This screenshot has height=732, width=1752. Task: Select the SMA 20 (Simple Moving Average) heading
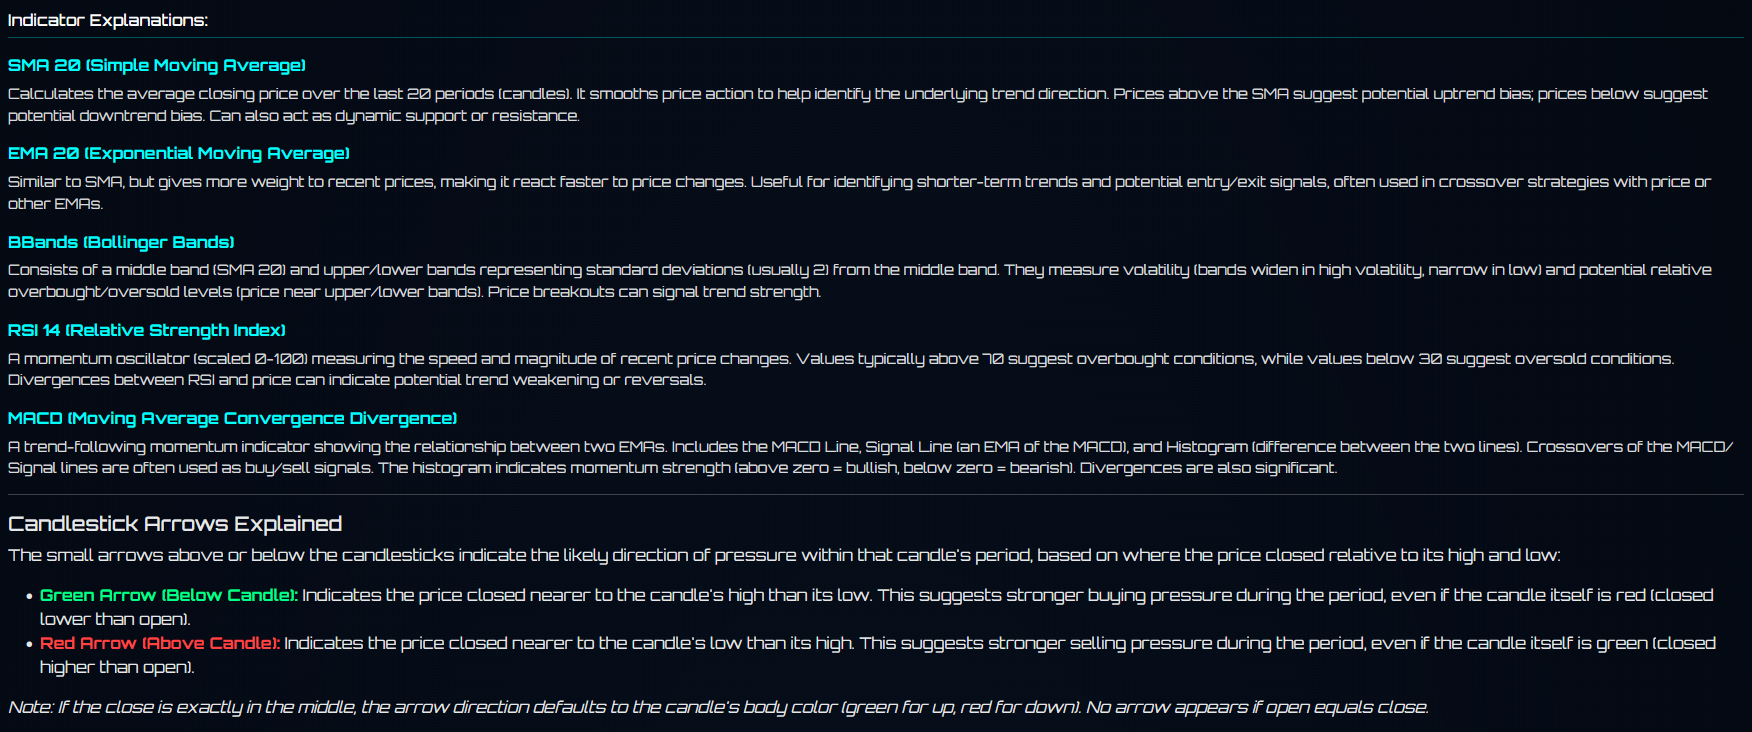click(157, 65)
